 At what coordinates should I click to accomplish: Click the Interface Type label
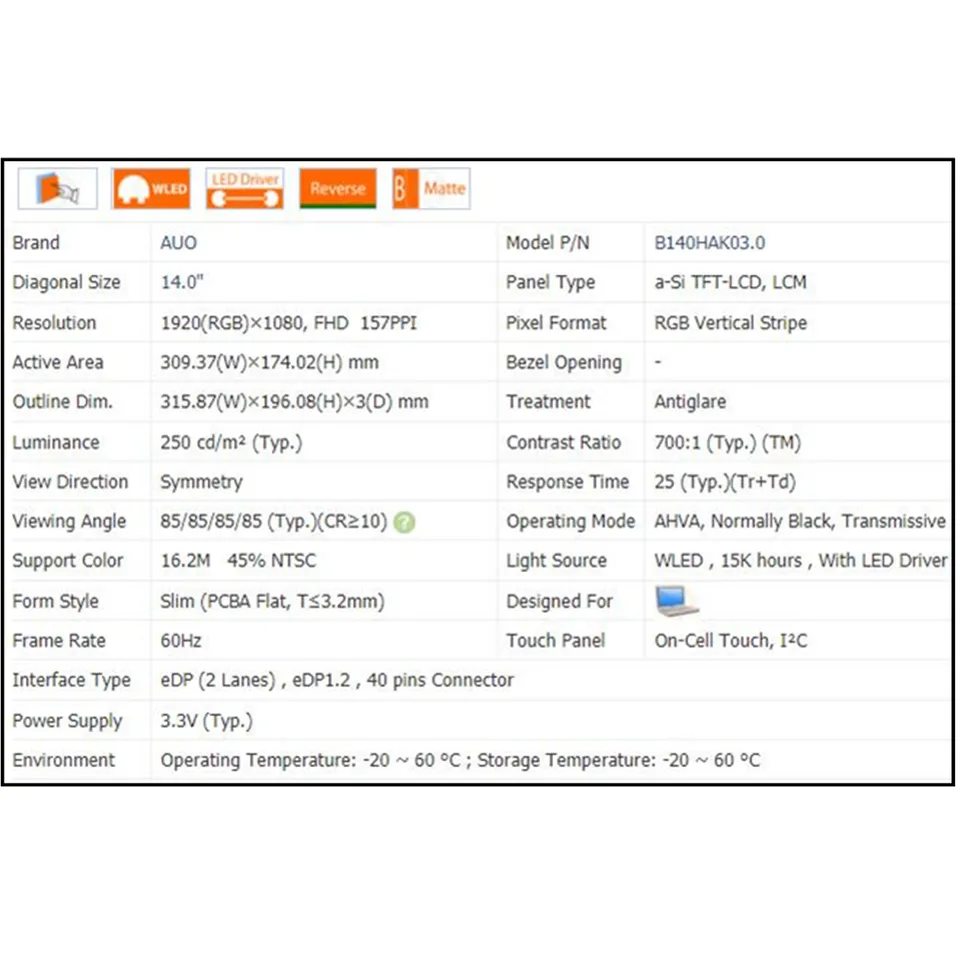pos(72,680)
